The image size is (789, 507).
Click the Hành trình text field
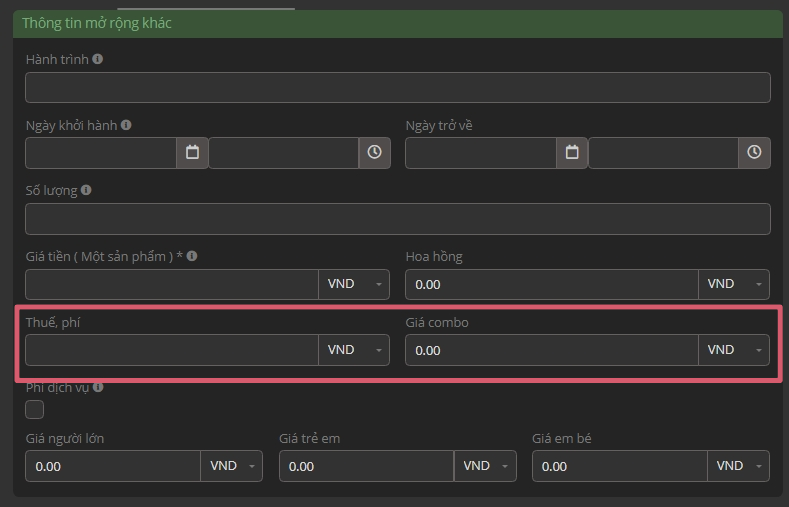coord(397,88)
